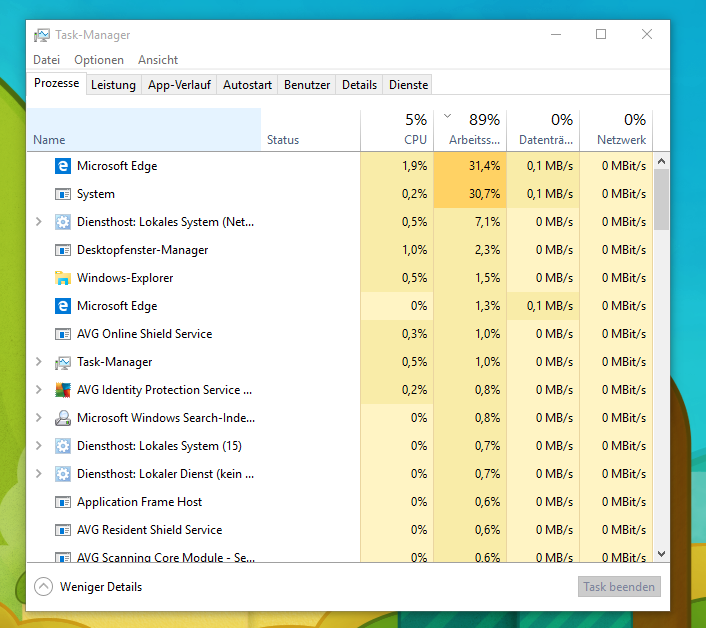Switch to the Leistung tab
The image size is (706, 628).
click(113, 85)
